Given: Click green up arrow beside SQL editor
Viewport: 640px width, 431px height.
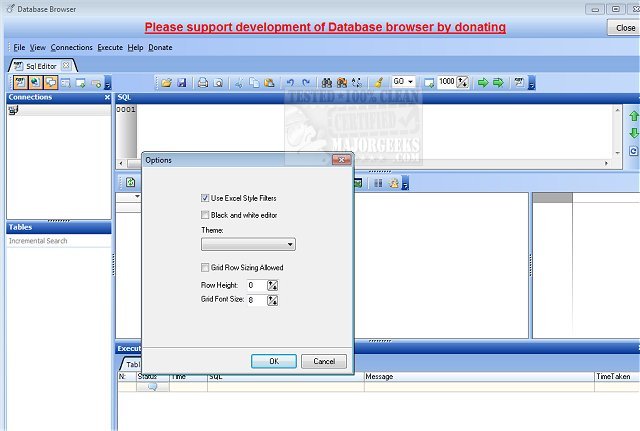Looking at the screenshot, I should (x=634, y=116).
